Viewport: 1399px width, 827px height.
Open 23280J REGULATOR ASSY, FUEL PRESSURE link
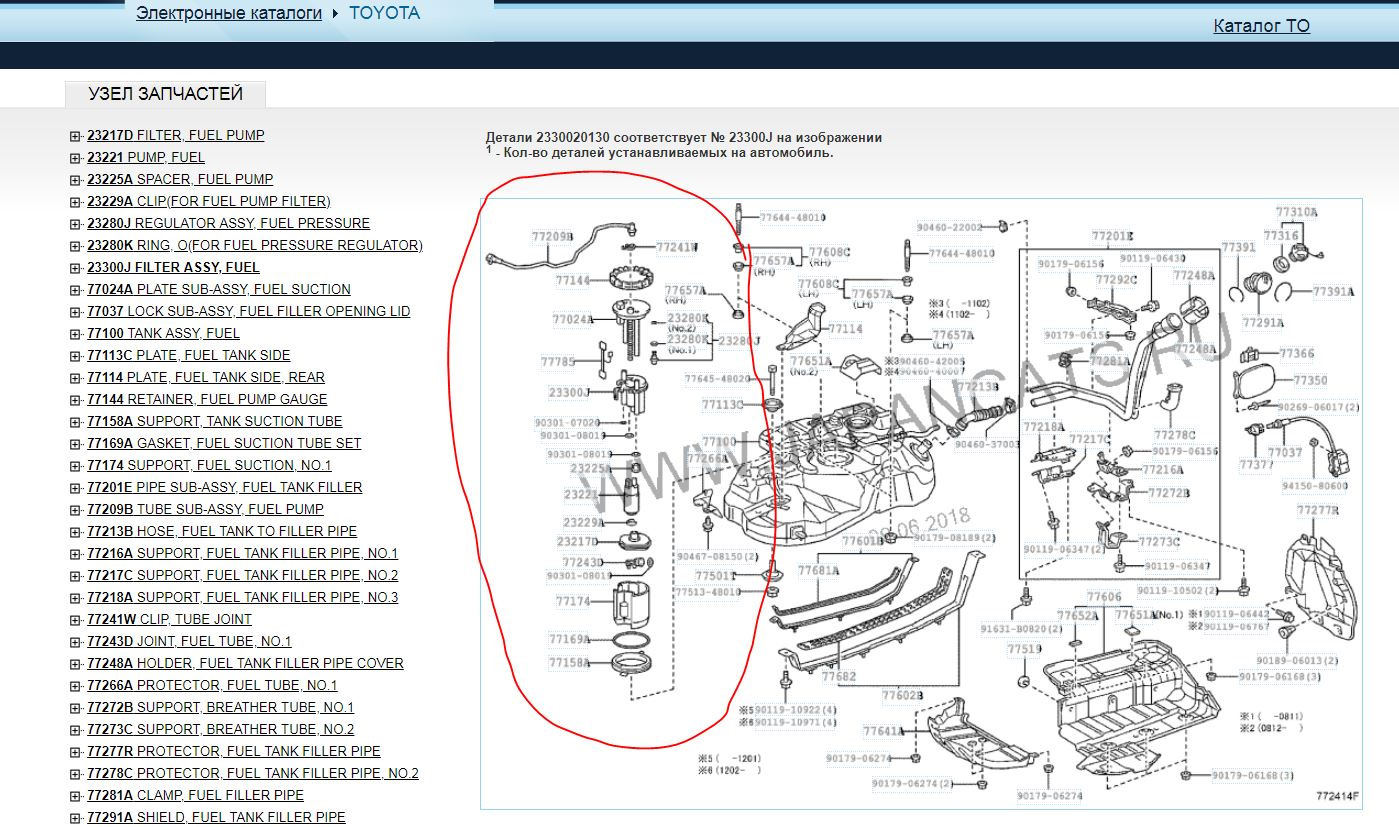(x=228, y=223)
